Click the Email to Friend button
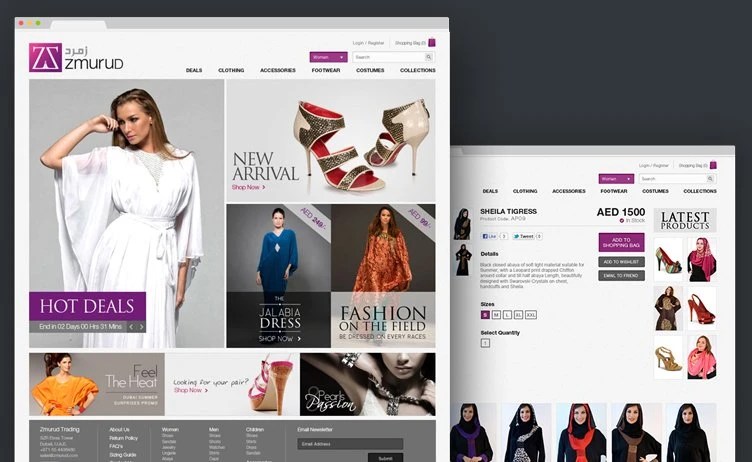752x462 pixels. pos(621,276)
